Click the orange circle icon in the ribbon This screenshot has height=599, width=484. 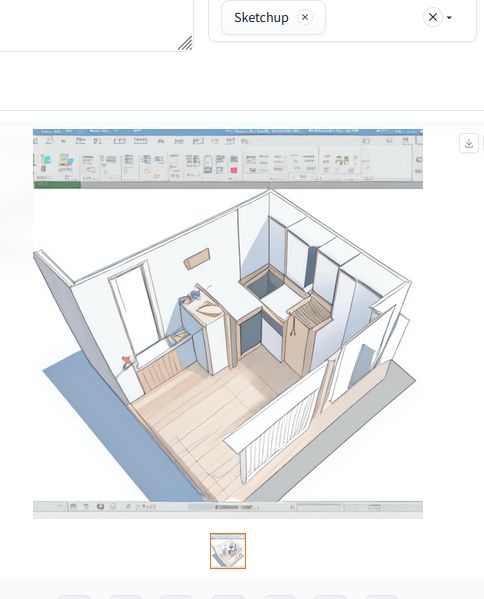click(x=147, y=171)
